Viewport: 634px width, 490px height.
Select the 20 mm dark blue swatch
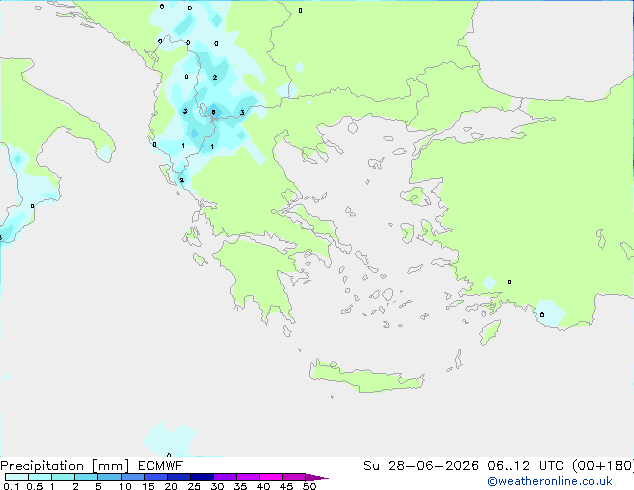(x=179, y=477)
